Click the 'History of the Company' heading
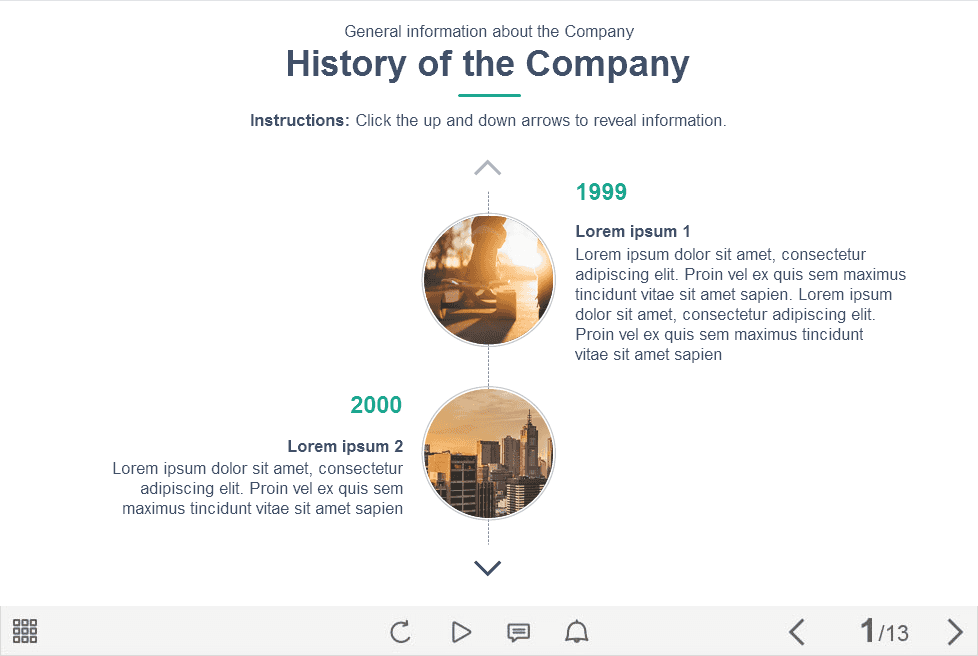This screenshot has height=656, width=978. (x=488, y=64)
